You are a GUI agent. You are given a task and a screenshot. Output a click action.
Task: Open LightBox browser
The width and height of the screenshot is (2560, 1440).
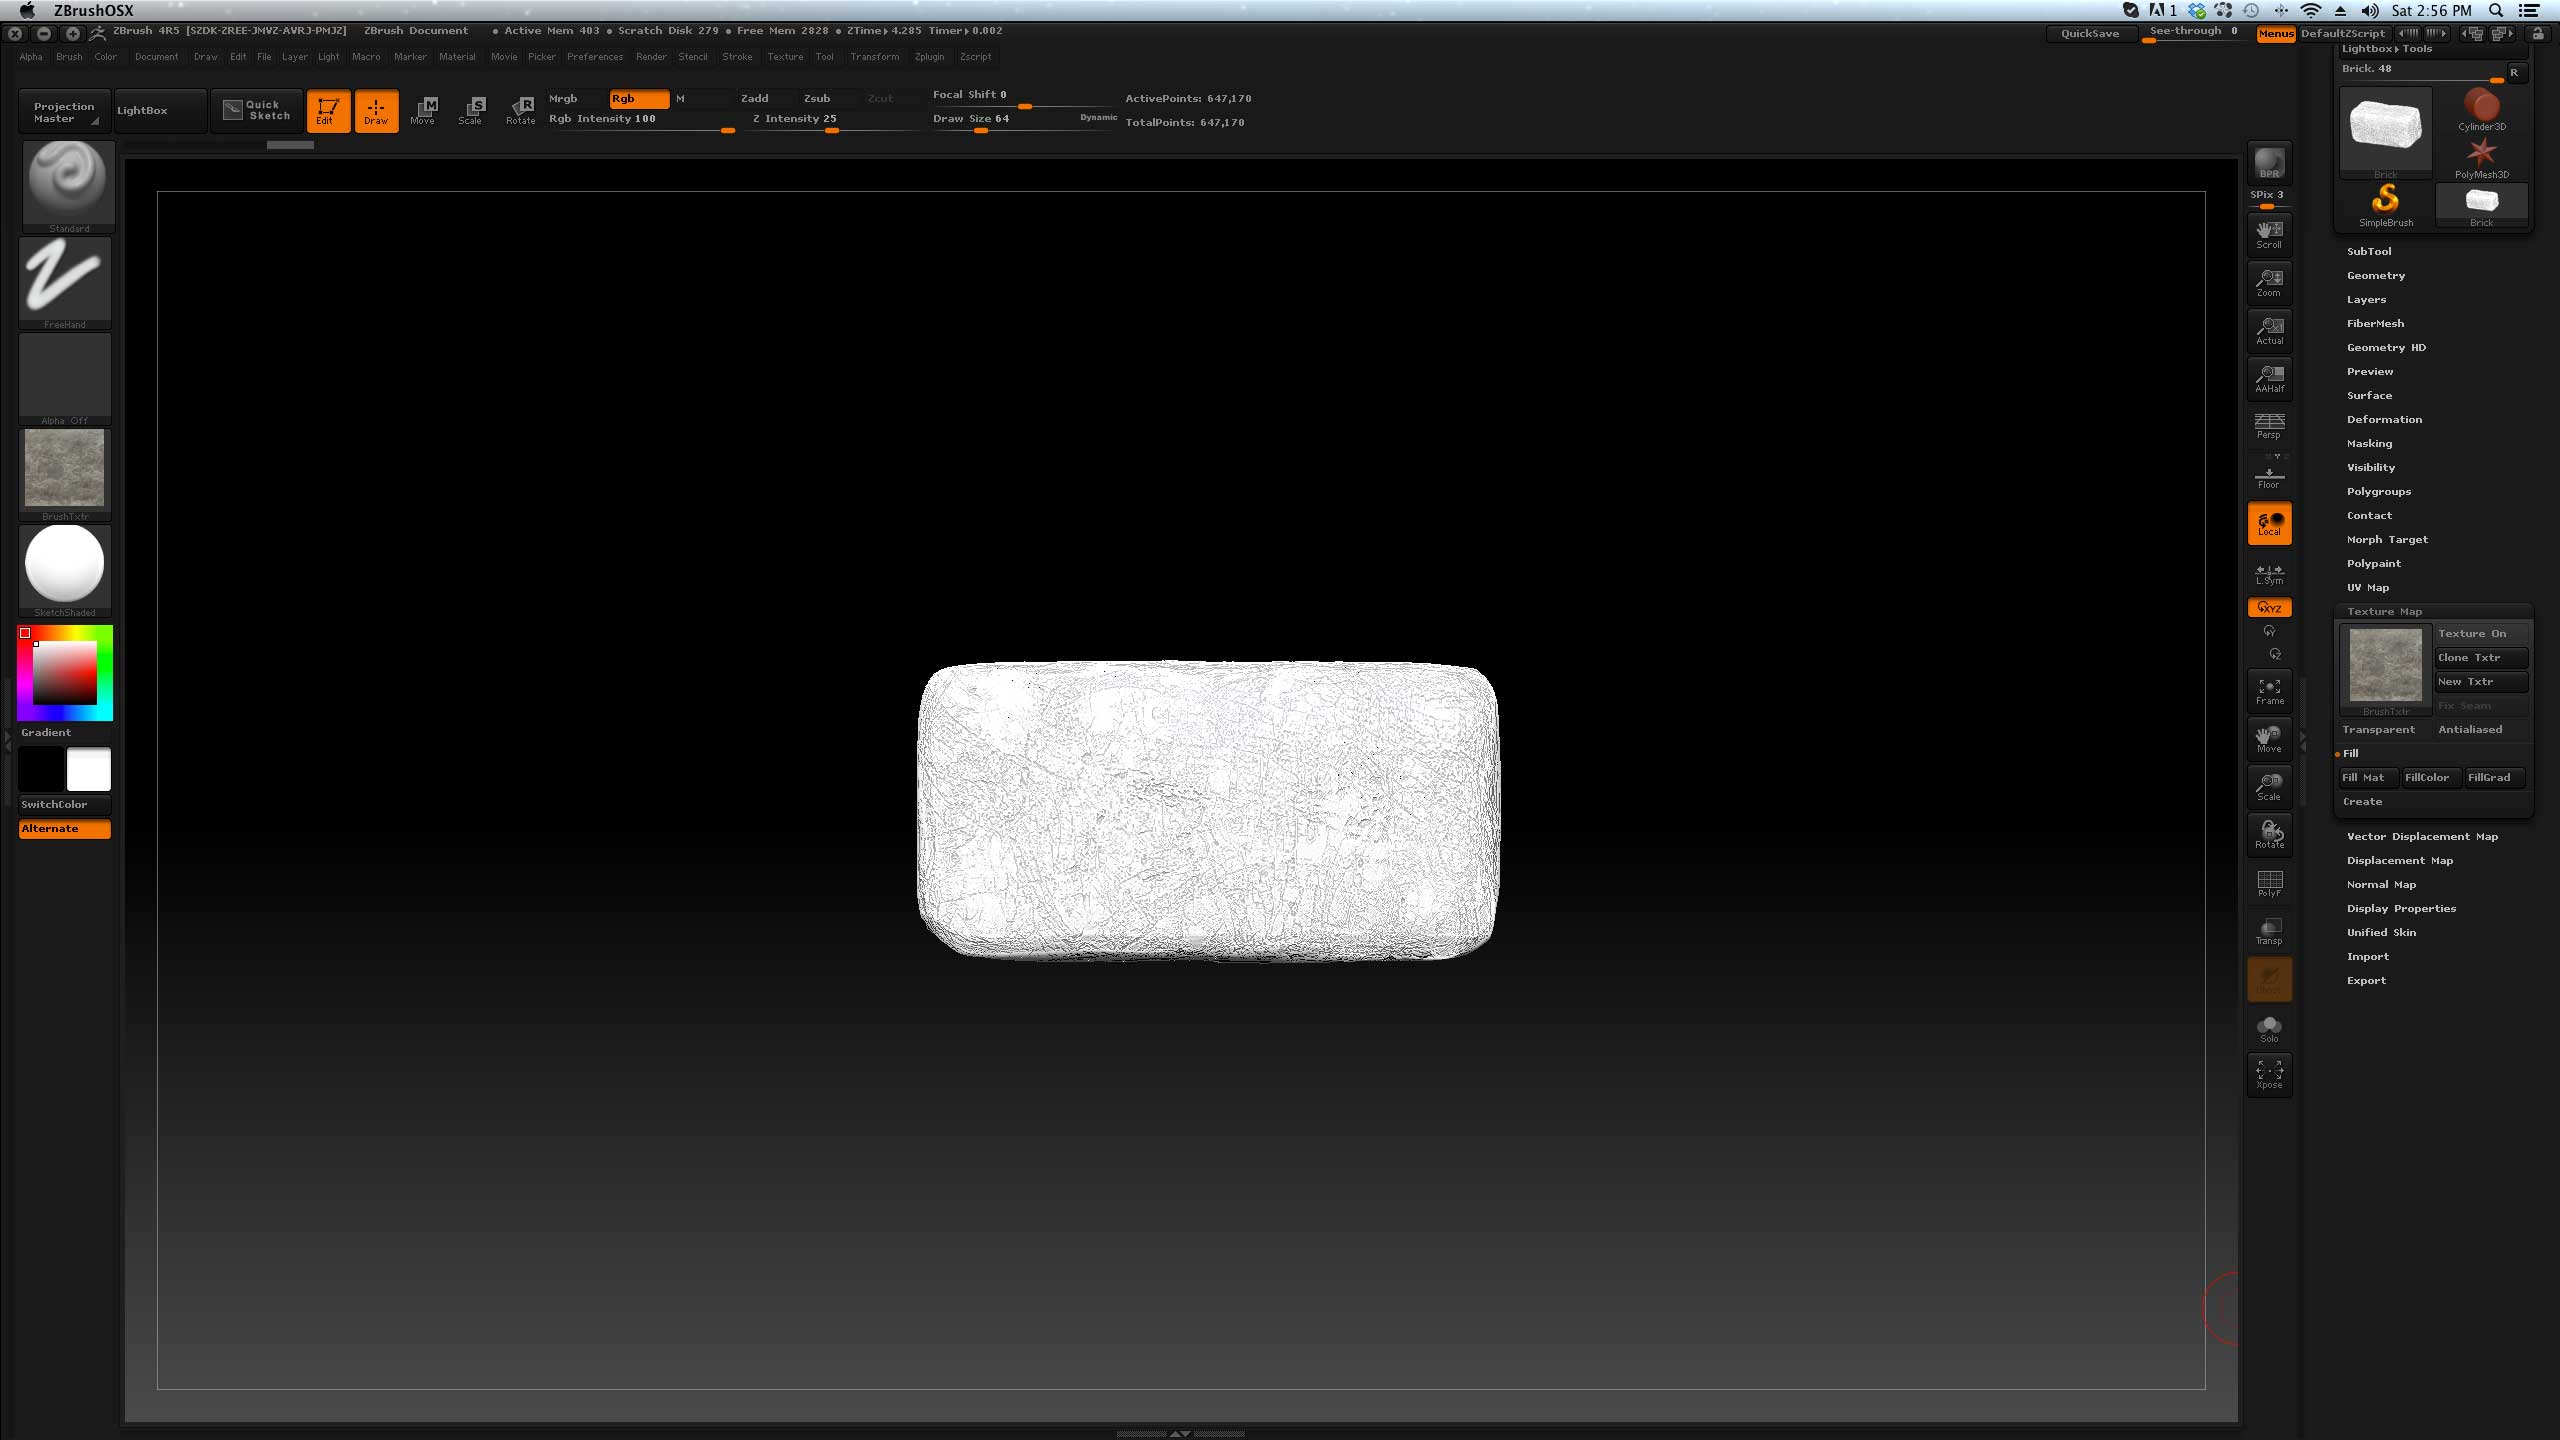[x=160, y=110]
